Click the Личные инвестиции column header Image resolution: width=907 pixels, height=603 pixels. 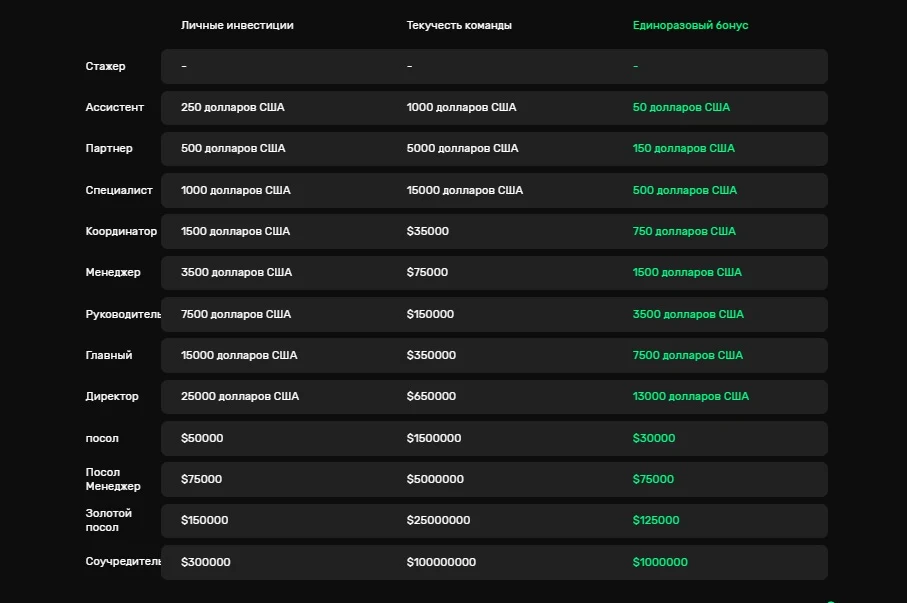[x=237, y=25]
